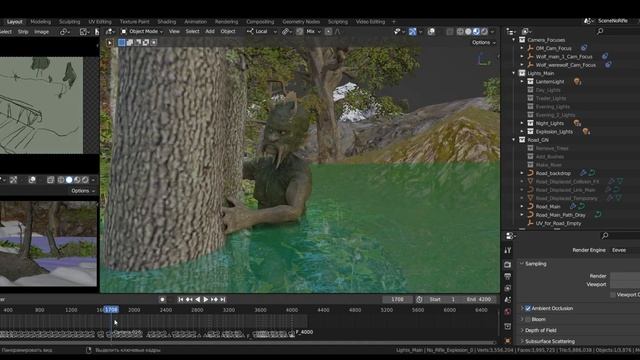Open the View Layer properties tab
The width and height of the screenshot is (640, 360).
[x=508, y=288]
